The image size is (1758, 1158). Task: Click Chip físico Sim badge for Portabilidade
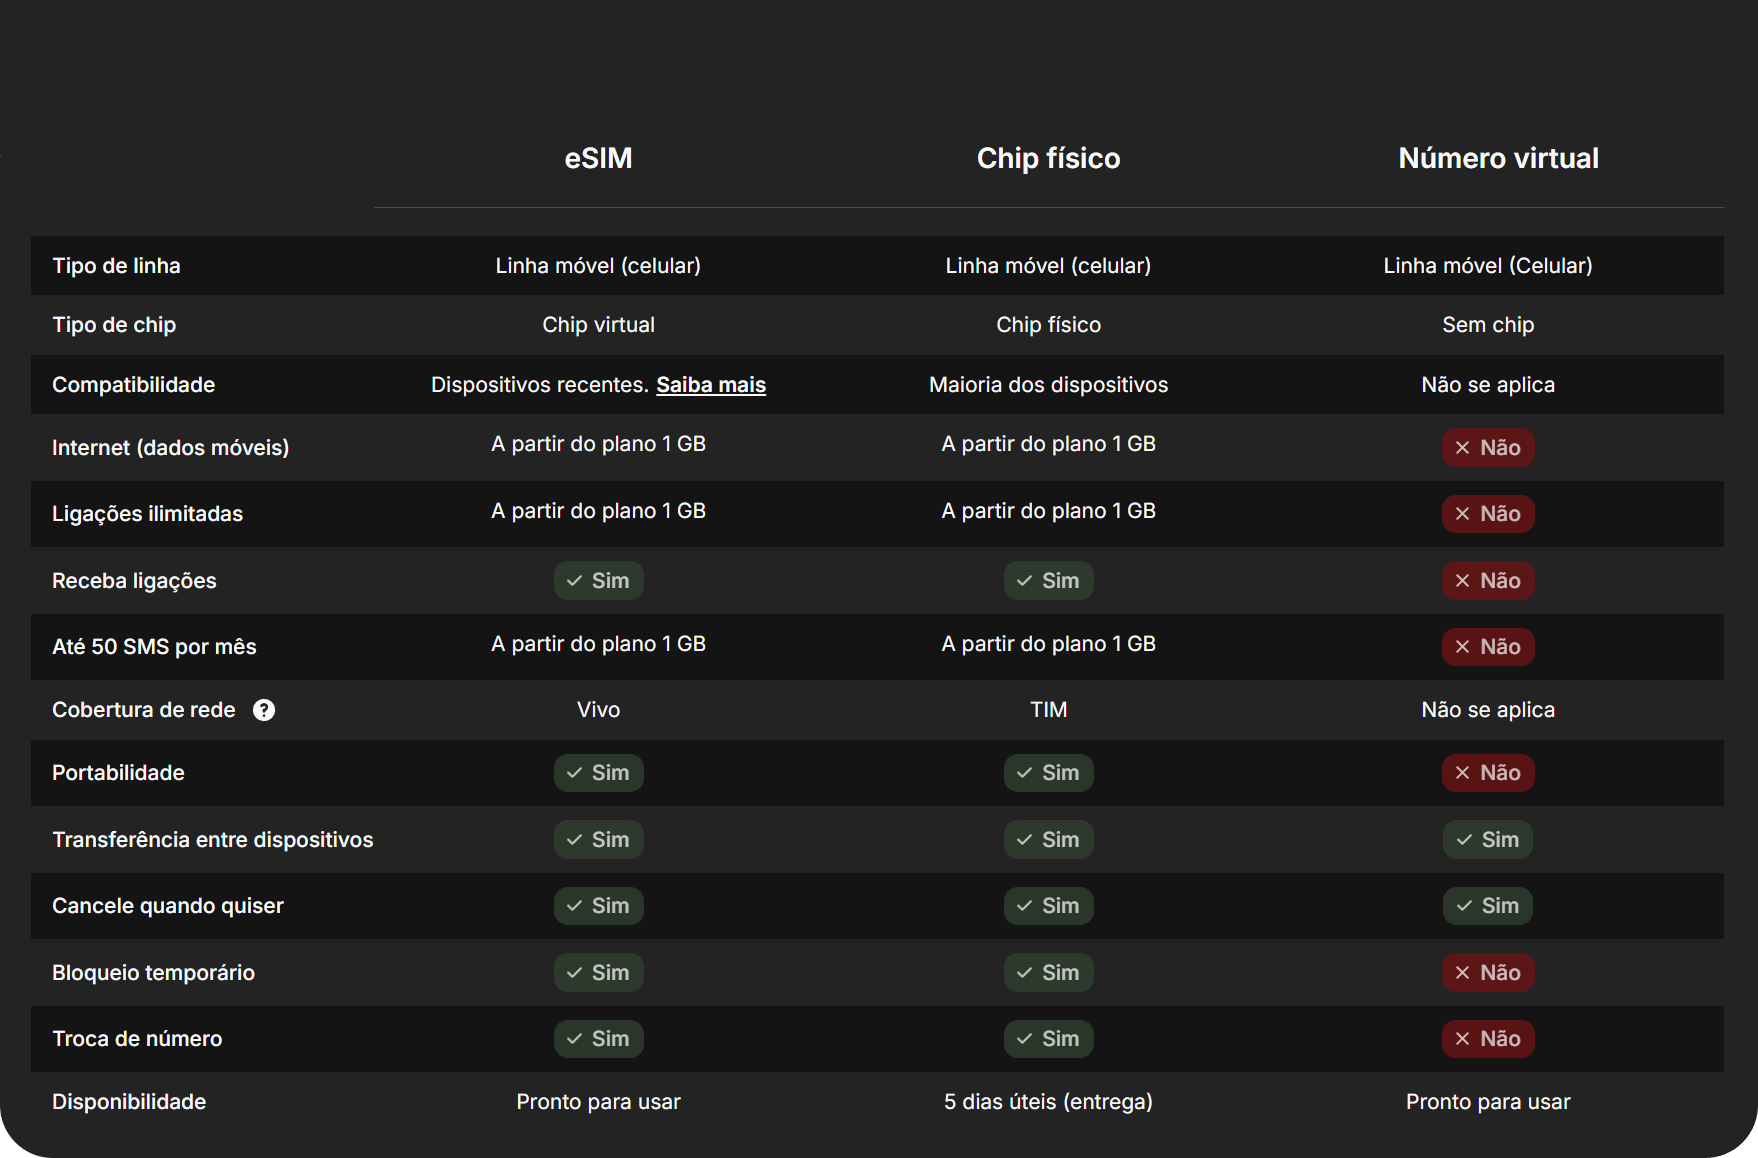1048,773
